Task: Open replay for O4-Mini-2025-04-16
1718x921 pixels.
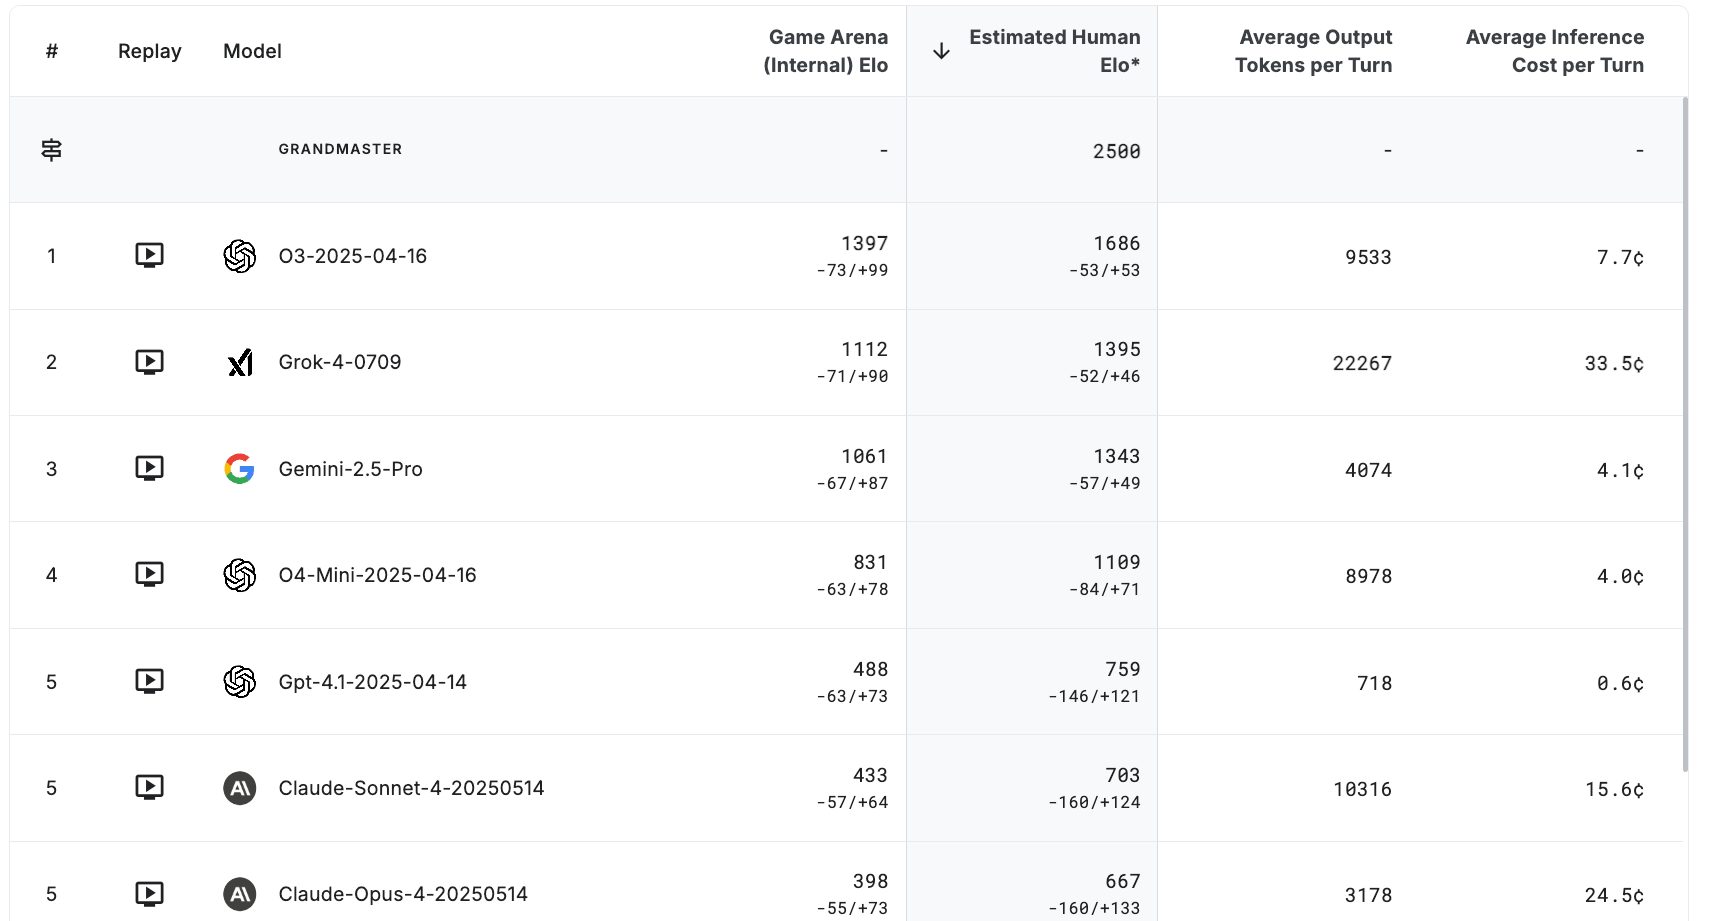Action: coord(149,575)
